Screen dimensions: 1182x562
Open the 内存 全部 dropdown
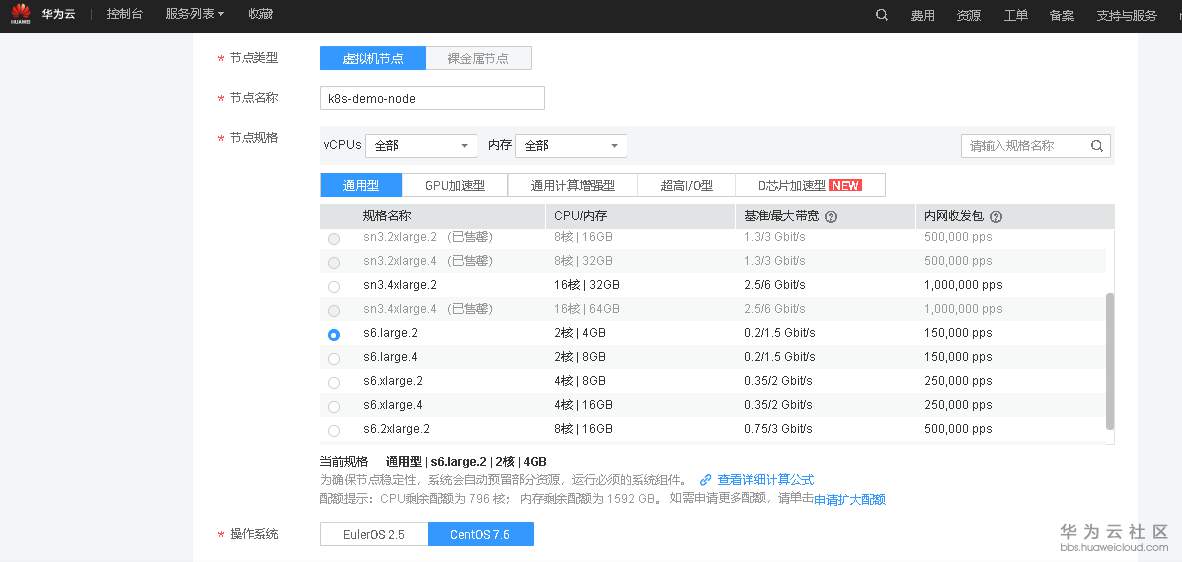(571, 145)
